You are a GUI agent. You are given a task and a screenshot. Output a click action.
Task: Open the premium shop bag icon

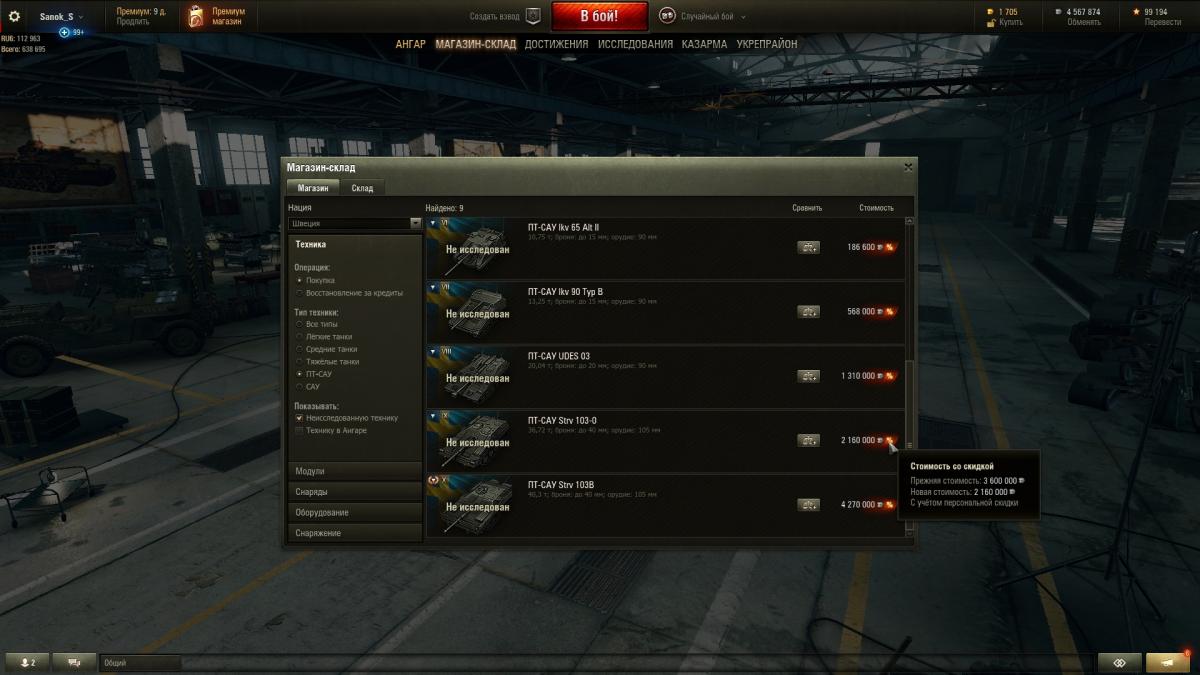tap(196, 17)
